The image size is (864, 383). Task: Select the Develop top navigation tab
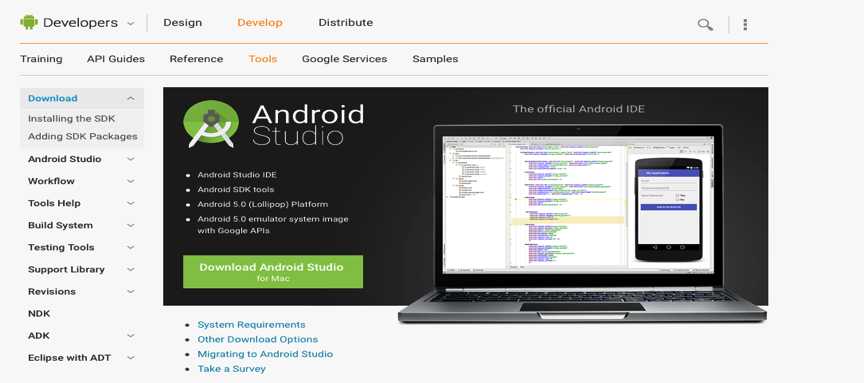[x=260, y=23]
